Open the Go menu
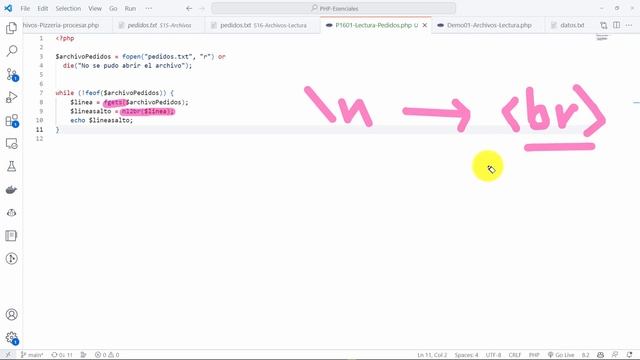This screenshot has height=360, width=640. [x=113, y=8]
